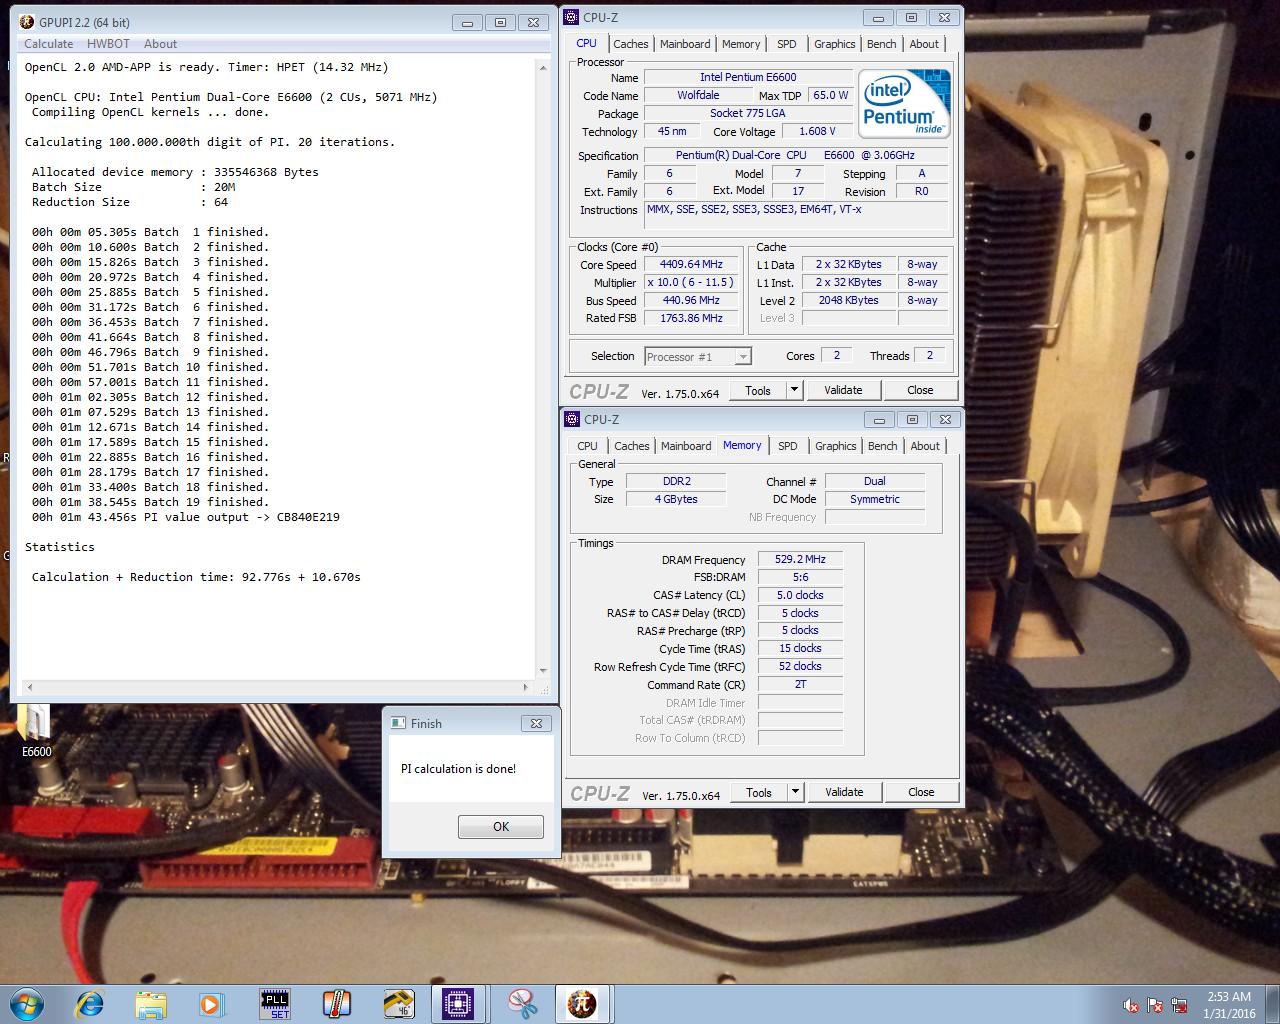Switch to Bench tab in upper CPU-Z
1280x1024 pixels.
[x=882, y=44]
